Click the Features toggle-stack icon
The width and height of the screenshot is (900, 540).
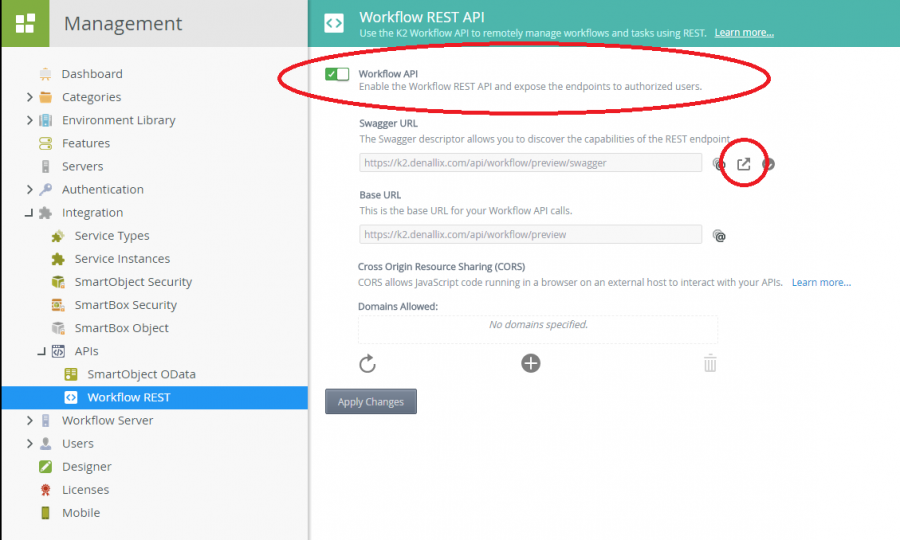click(45, 143)
